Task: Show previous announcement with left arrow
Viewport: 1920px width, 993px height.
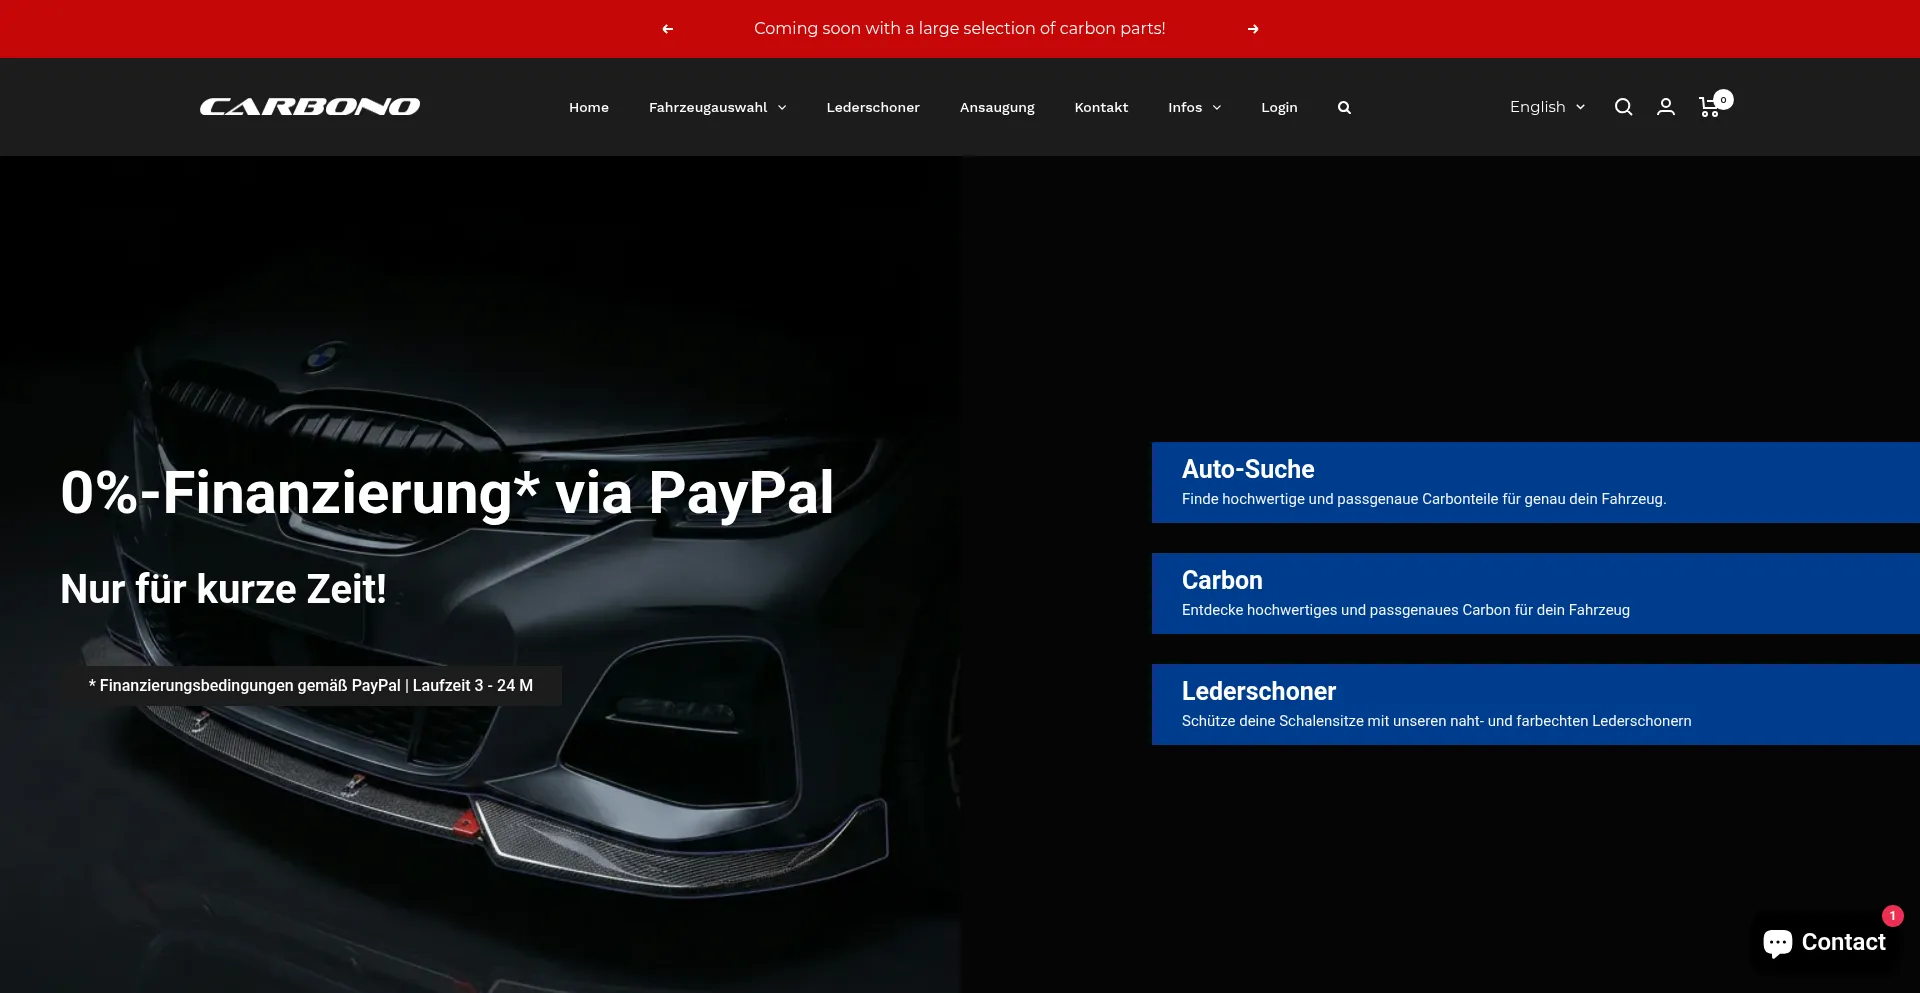Action: tap(667, 29)
